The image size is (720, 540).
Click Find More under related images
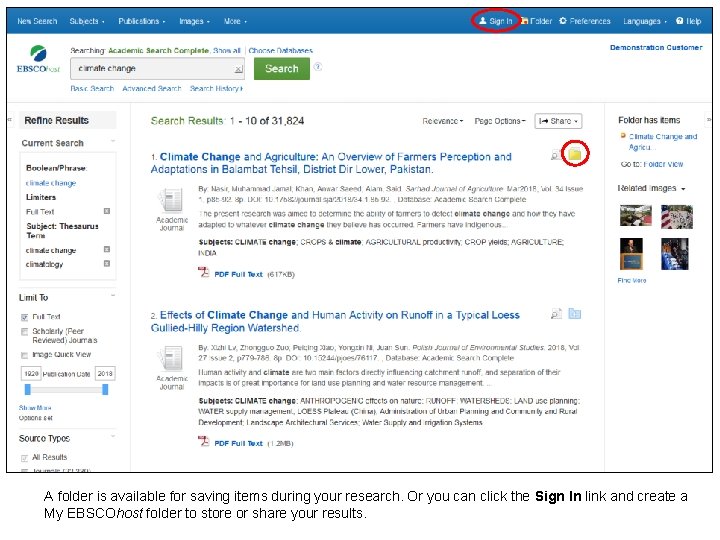click(x=632, y=280)
